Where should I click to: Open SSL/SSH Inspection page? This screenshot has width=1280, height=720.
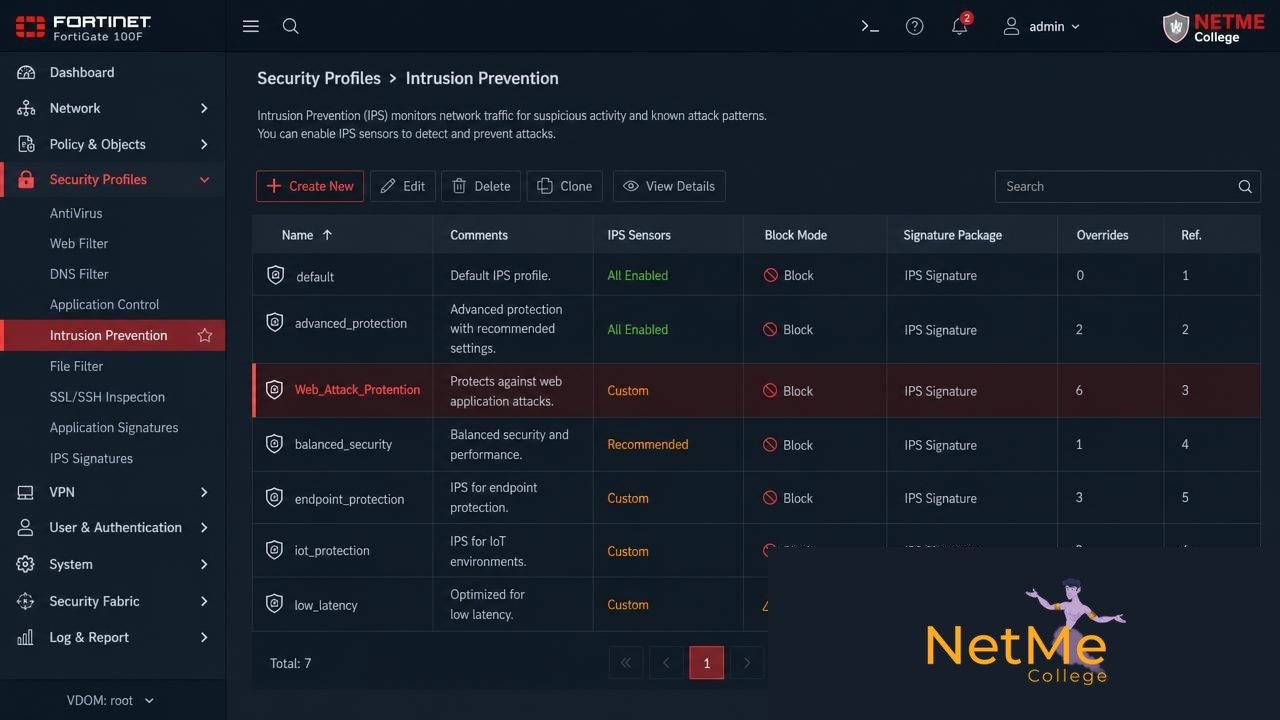point(107,397)
